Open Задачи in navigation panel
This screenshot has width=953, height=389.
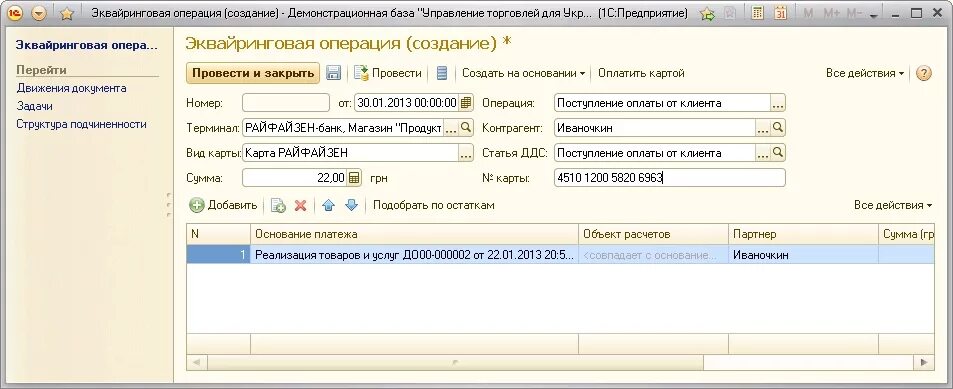tap(35, 106)
